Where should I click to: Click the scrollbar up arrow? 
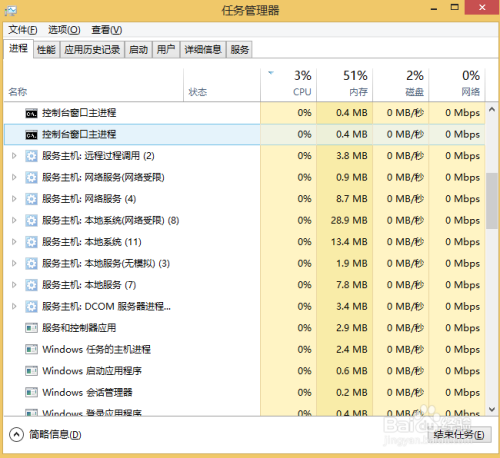pos(492,110)
